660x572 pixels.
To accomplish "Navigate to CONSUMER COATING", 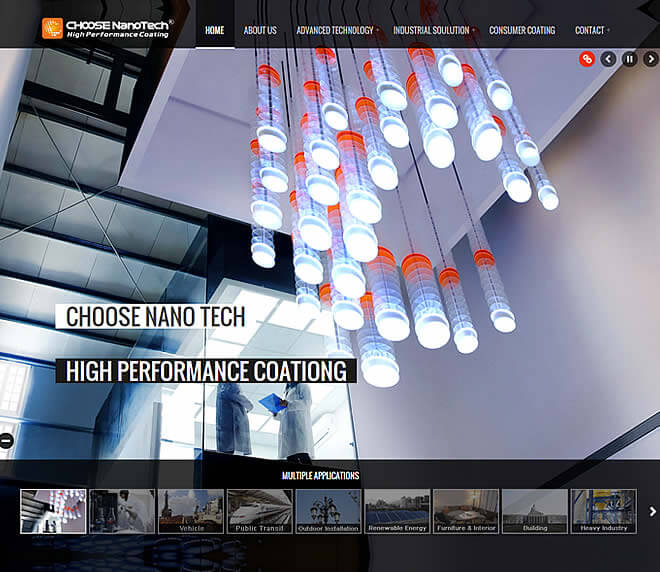I will pyautogui.click(x=522, y=30).
